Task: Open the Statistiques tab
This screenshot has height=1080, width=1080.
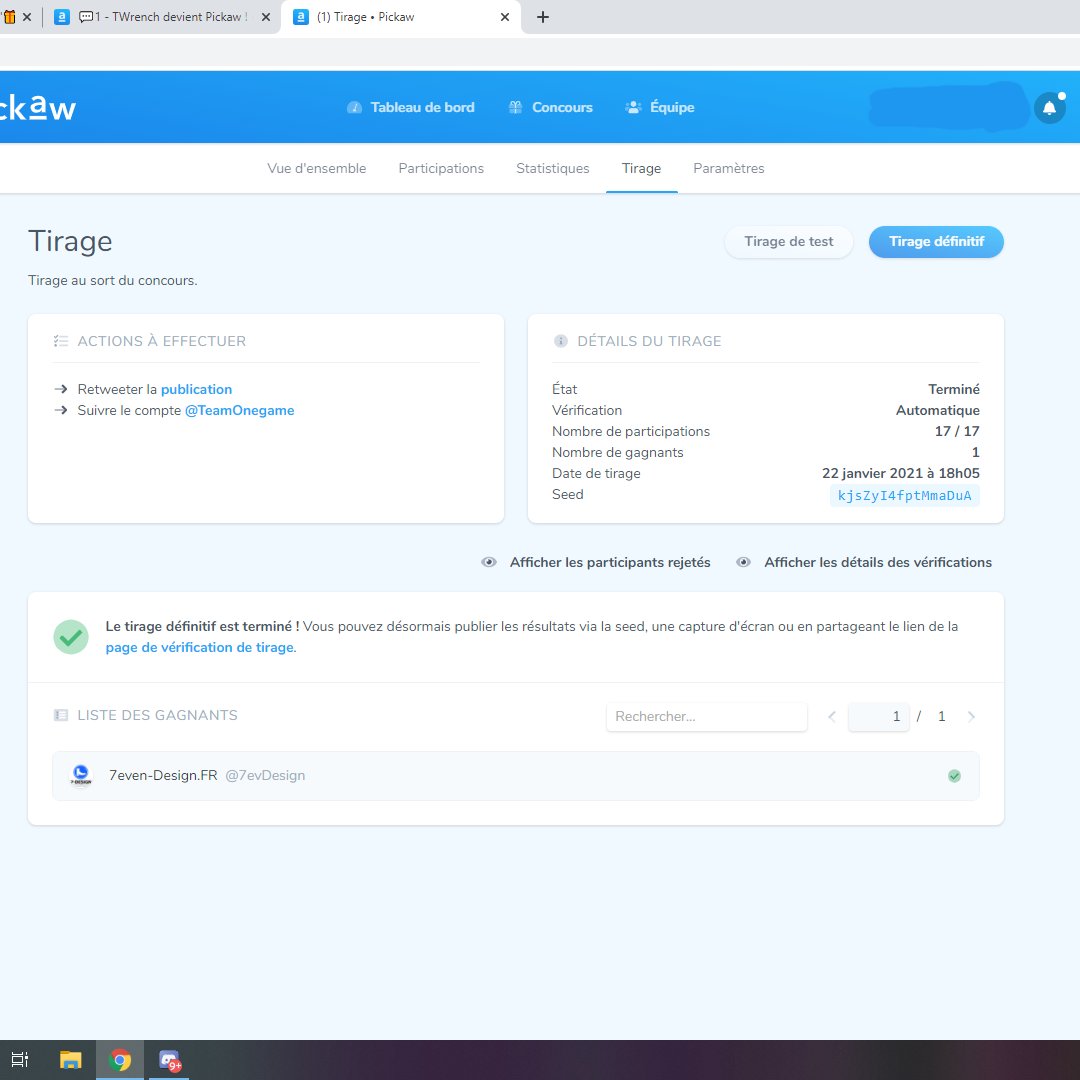Action: point(552,168)
